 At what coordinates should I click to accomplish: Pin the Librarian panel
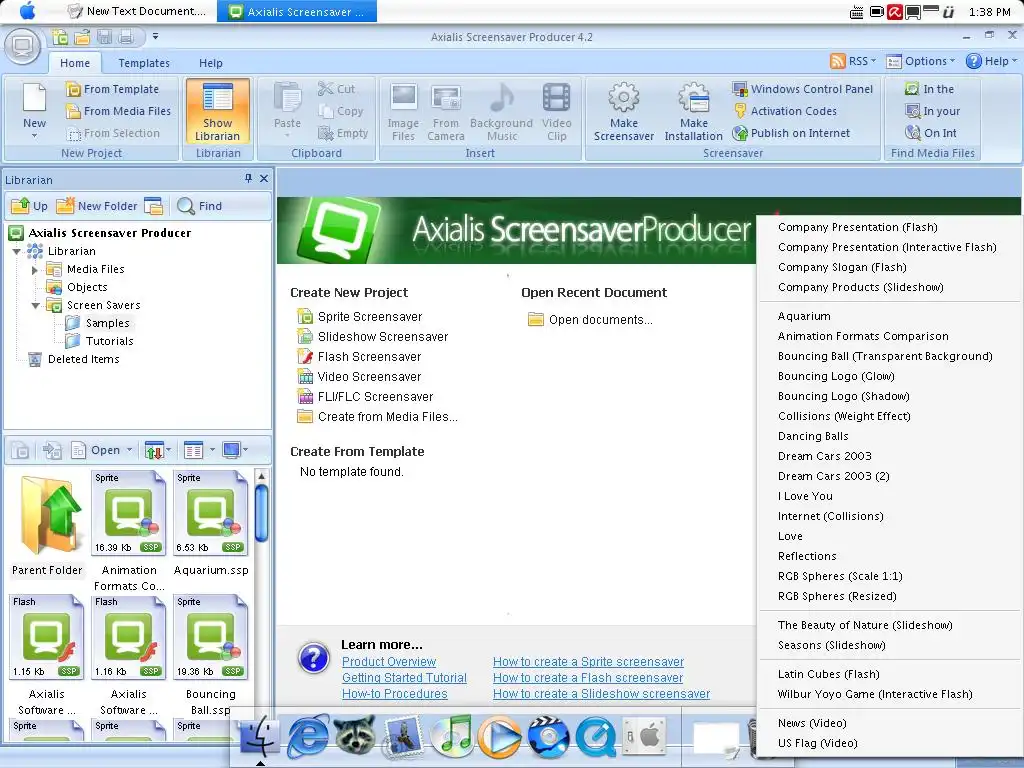(x=248, y=178)
